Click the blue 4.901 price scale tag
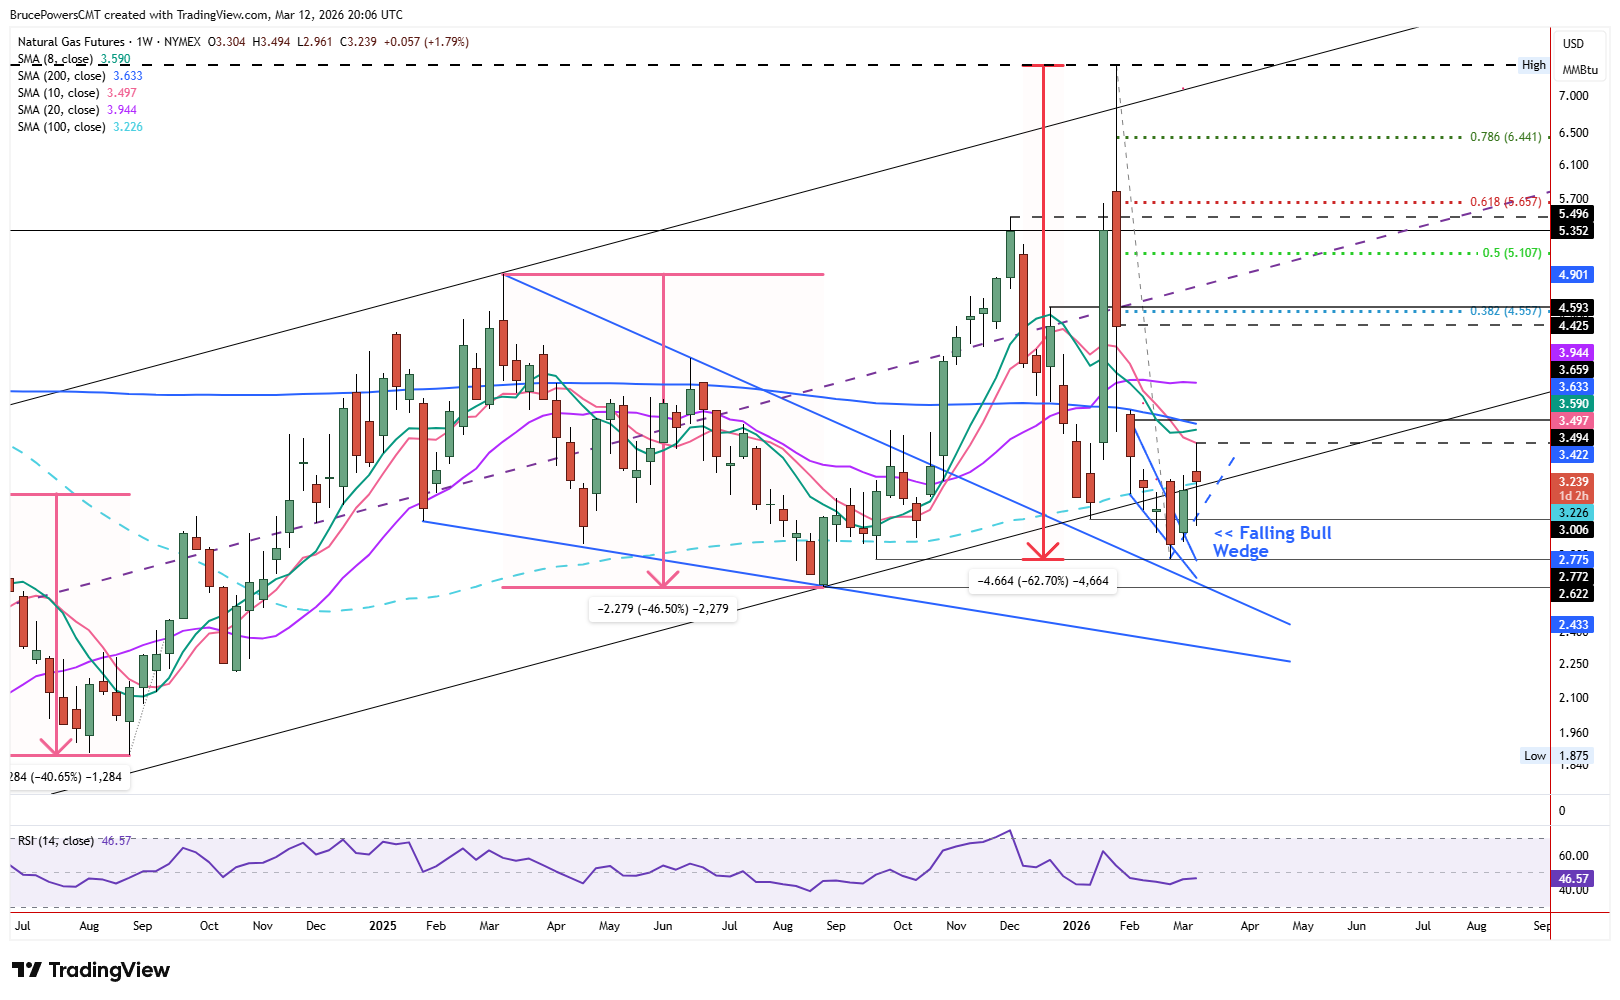1620x1000 pixels. [1573, 275]
